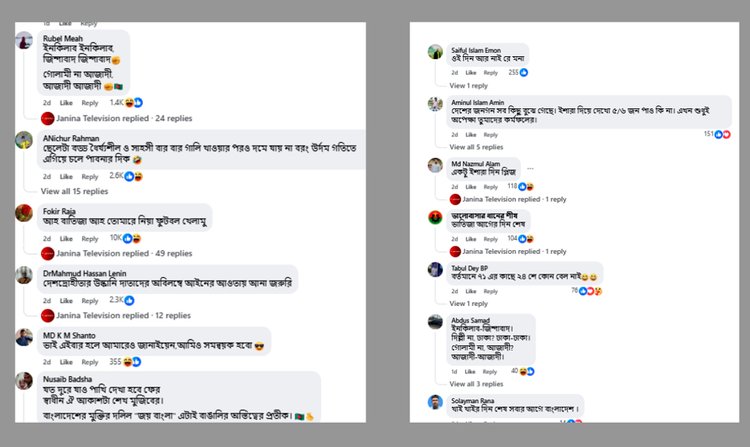
Task: Open Solayman Rana's profile avatar
Action: pyautogui.click(x=435, y=402)
